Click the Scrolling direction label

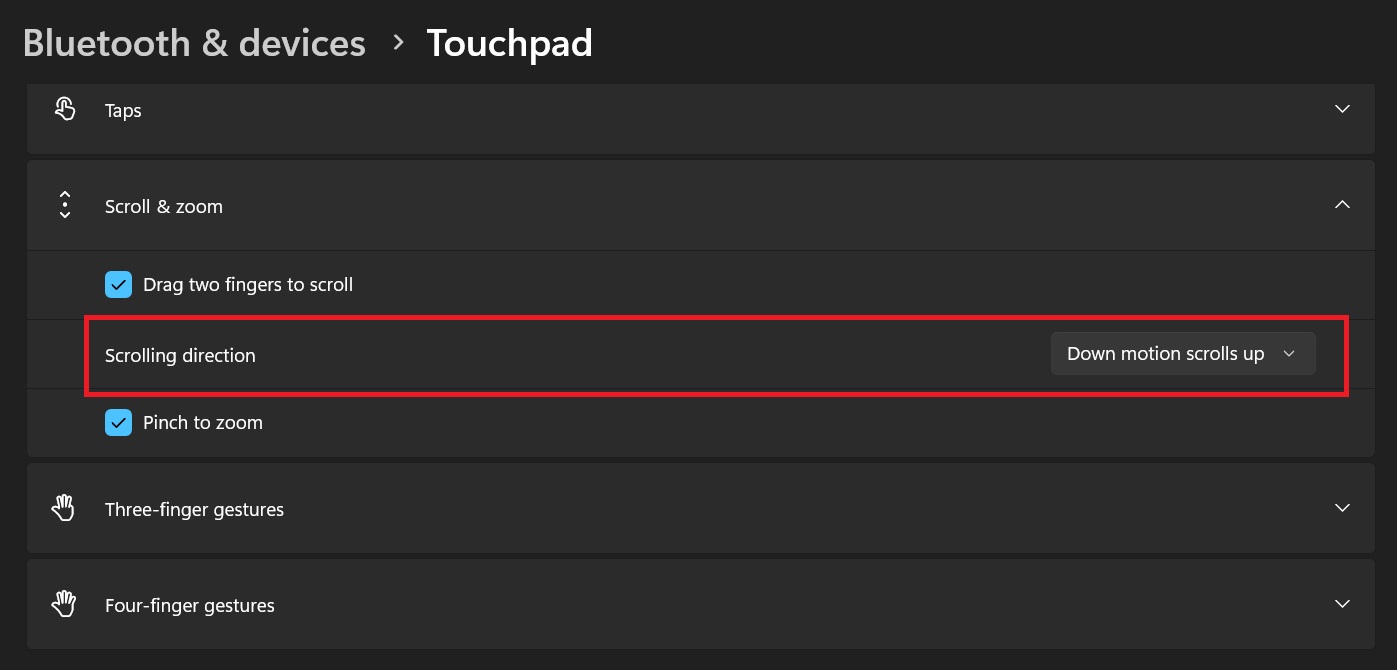180,355
